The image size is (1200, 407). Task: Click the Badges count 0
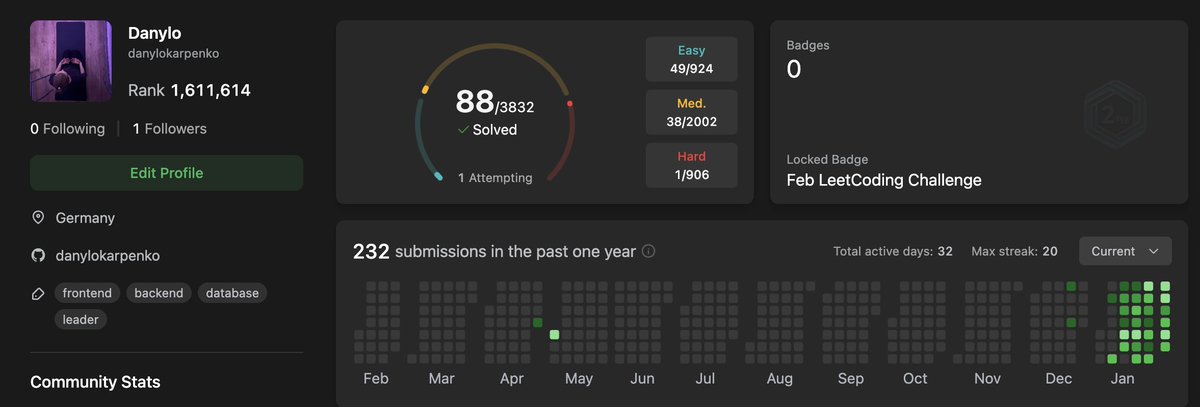(x=794, y=69)
